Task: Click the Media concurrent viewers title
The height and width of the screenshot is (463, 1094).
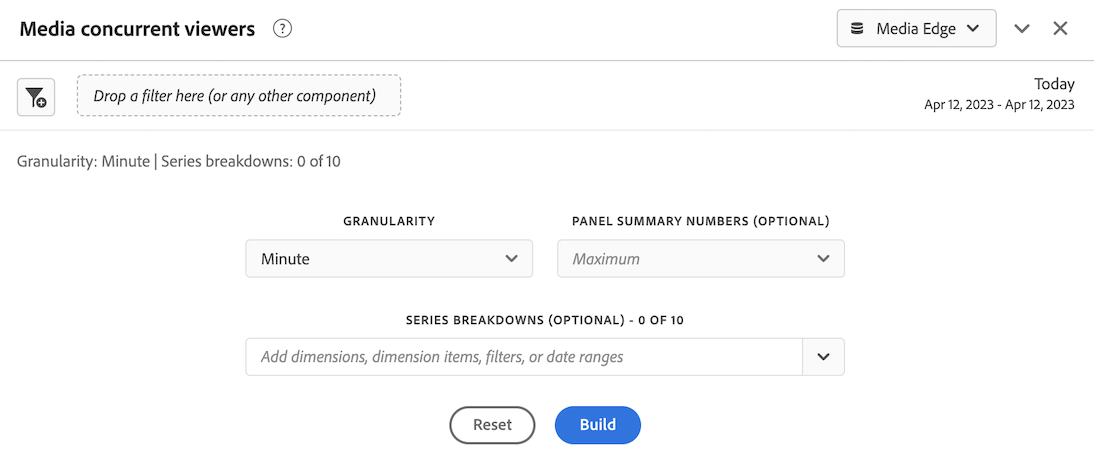Action: tap(138, 29)
